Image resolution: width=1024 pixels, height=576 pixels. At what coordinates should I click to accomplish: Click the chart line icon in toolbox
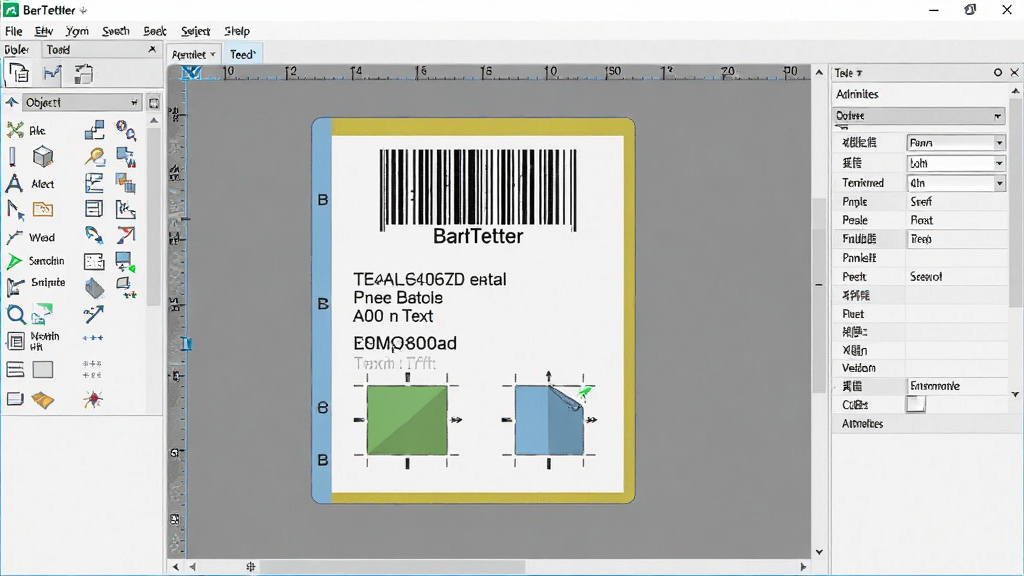(x=52, y=73)
